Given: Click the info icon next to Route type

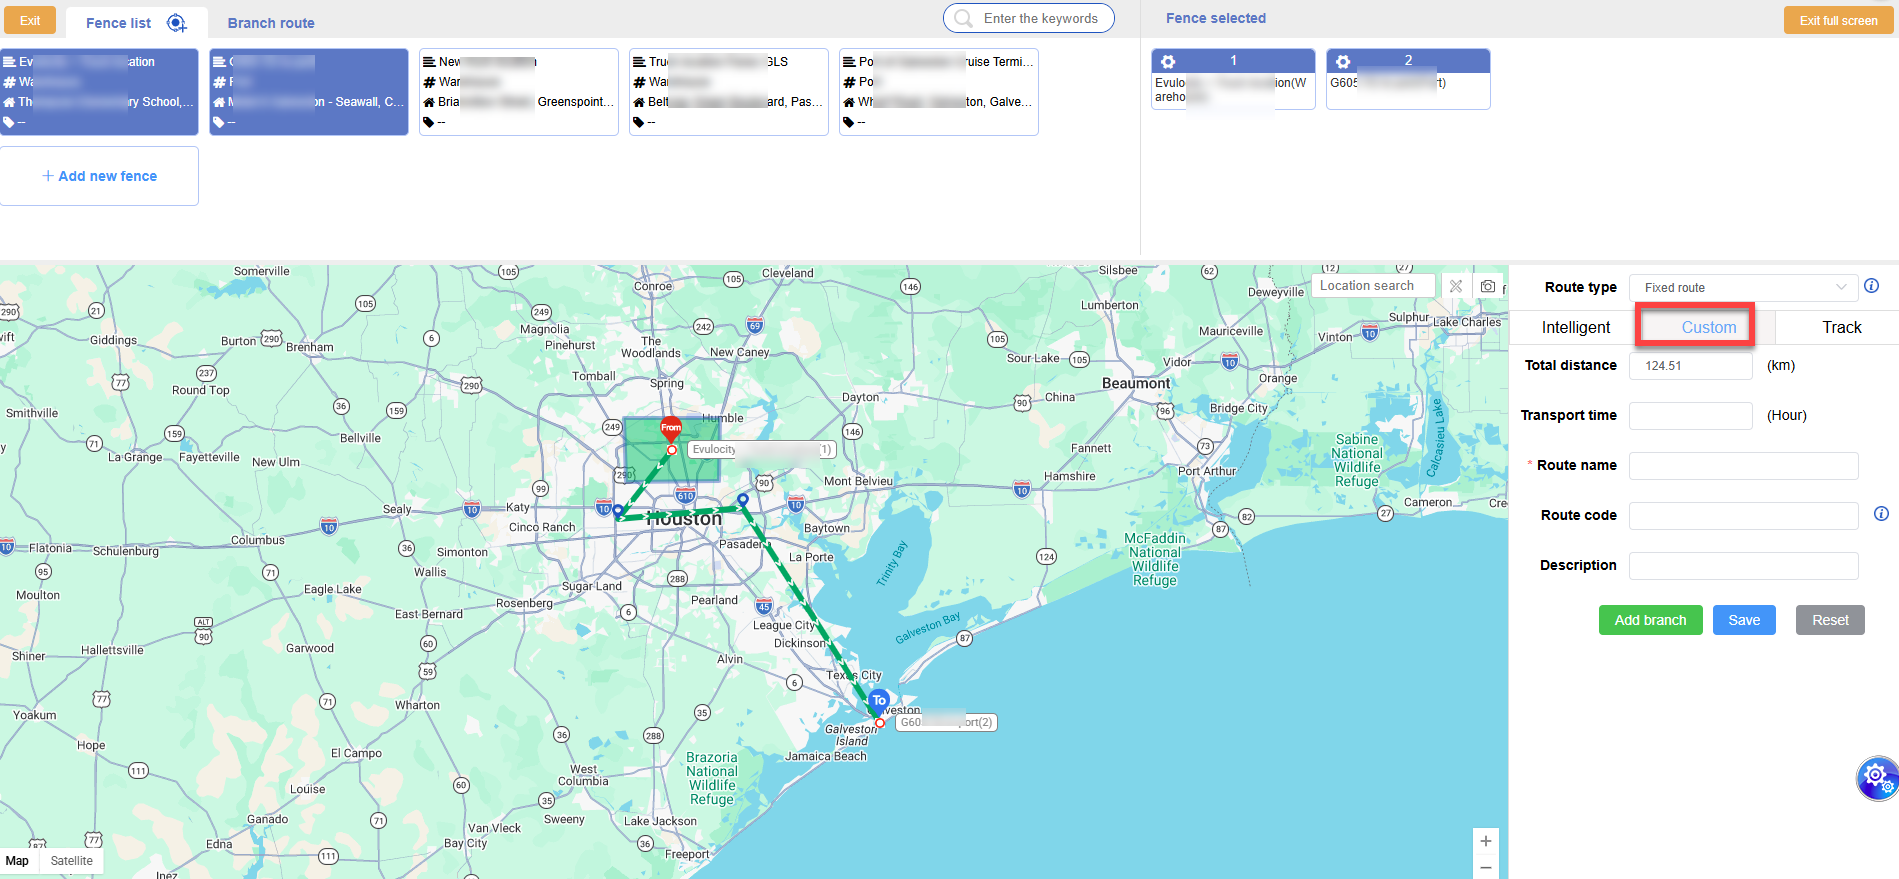Looking at the screenshot, I should click(1871, 286).
